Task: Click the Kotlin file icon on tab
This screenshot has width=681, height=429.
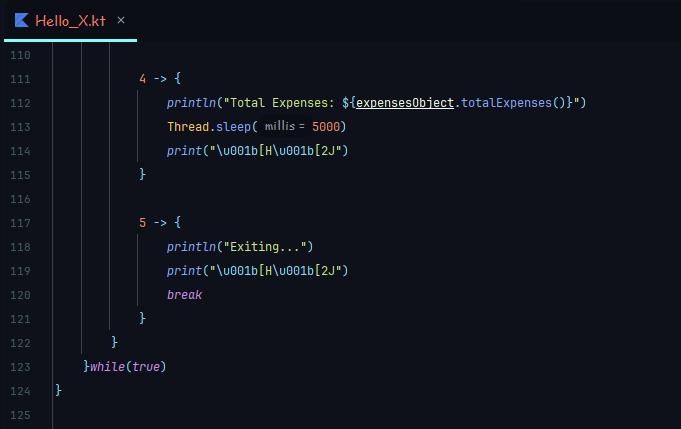Action: [x=22, y=20]
